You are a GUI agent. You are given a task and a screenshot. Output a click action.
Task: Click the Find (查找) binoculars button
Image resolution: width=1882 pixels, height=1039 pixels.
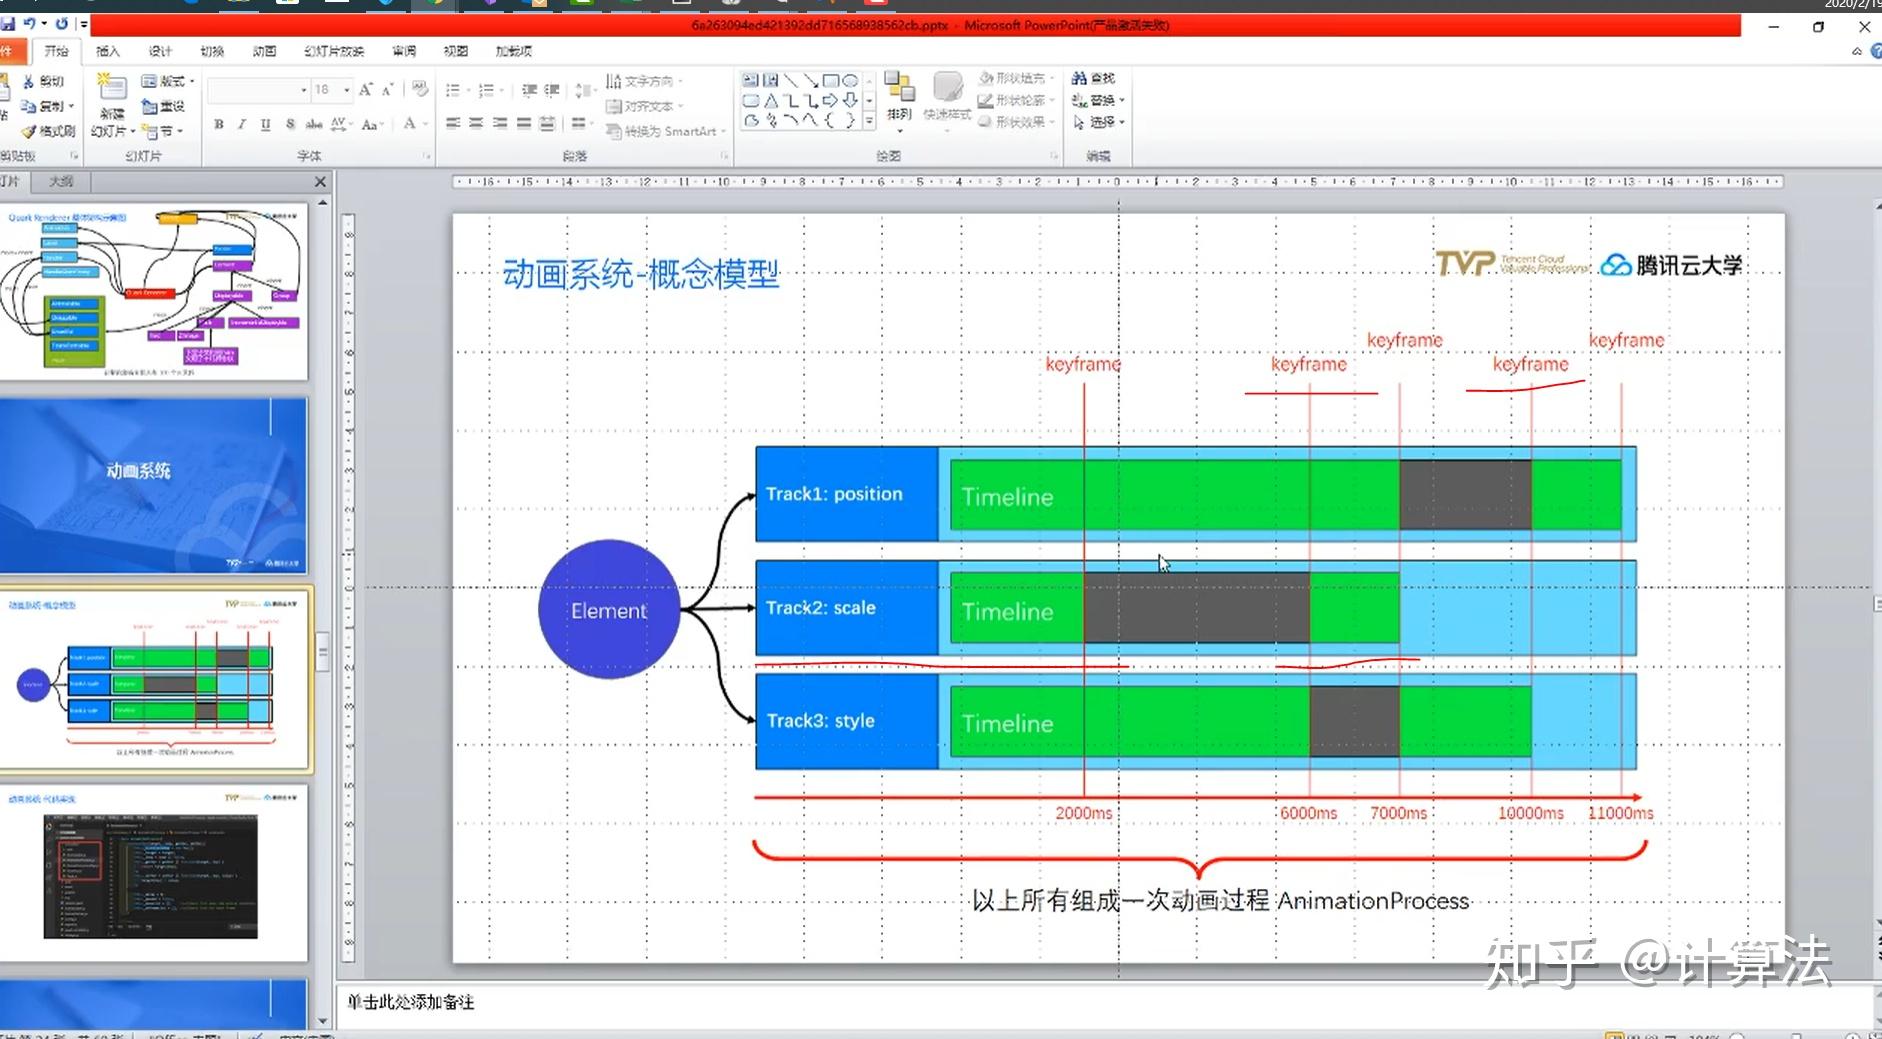pyautogui.click(x=1093, y=78)
